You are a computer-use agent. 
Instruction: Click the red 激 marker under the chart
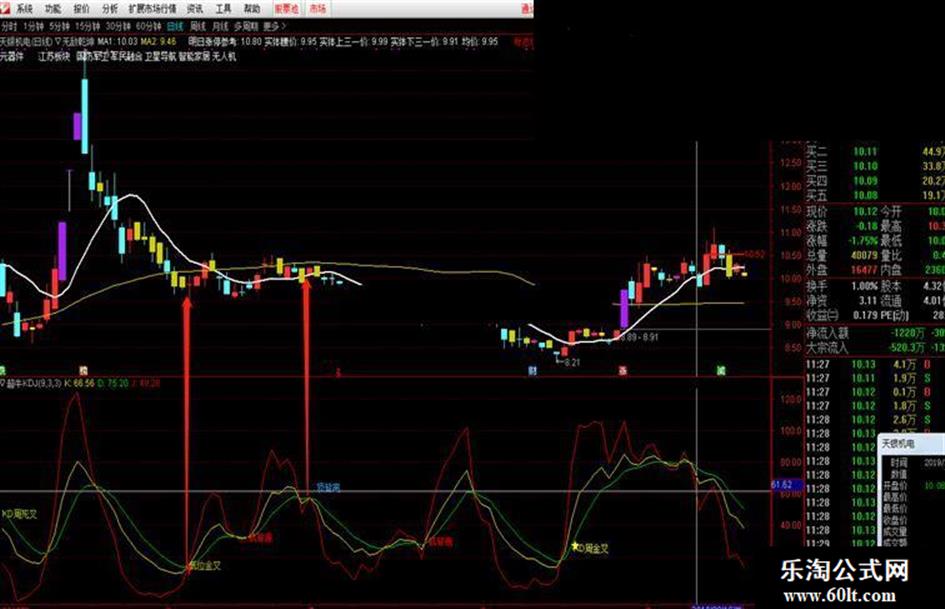[623, 371]
